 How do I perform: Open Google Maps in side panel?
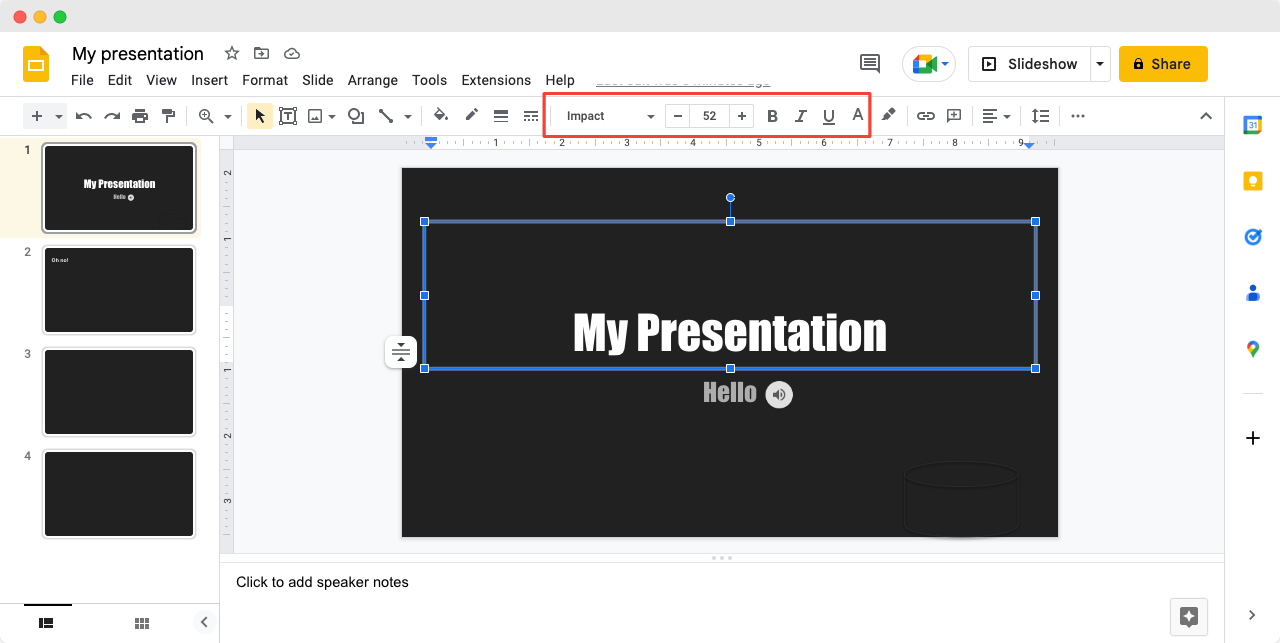1253,349
